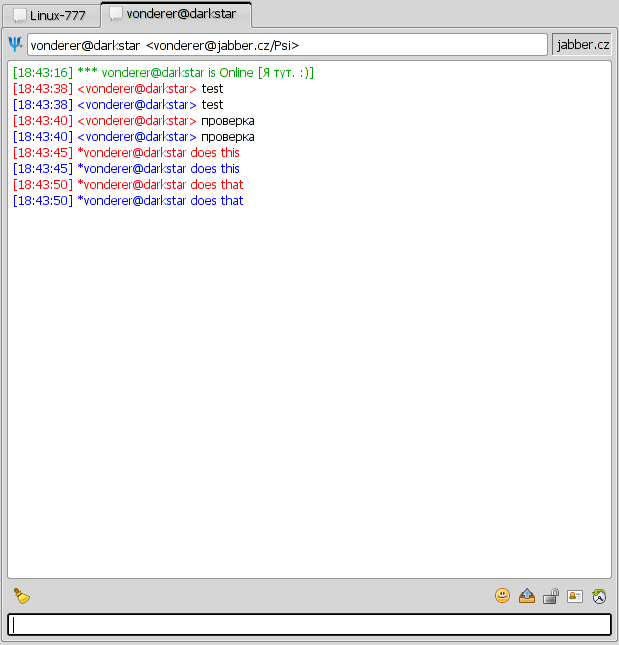Click the red "does this" action line
Screen dimensions: 619x645
point(126,153)
